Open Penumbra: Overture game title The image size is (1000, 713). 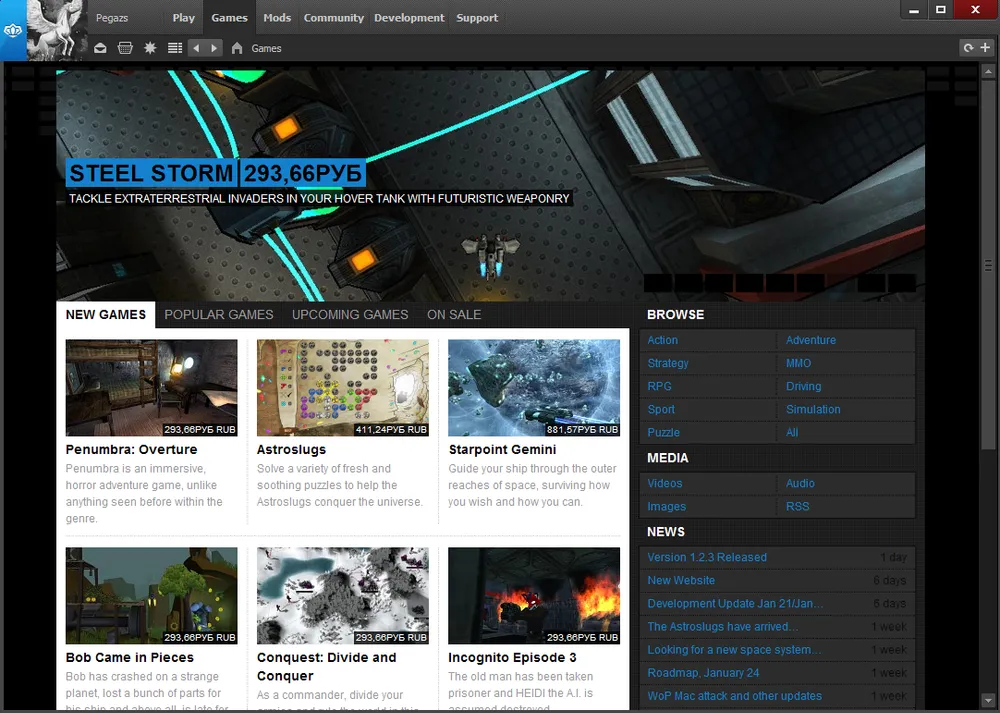131,450
